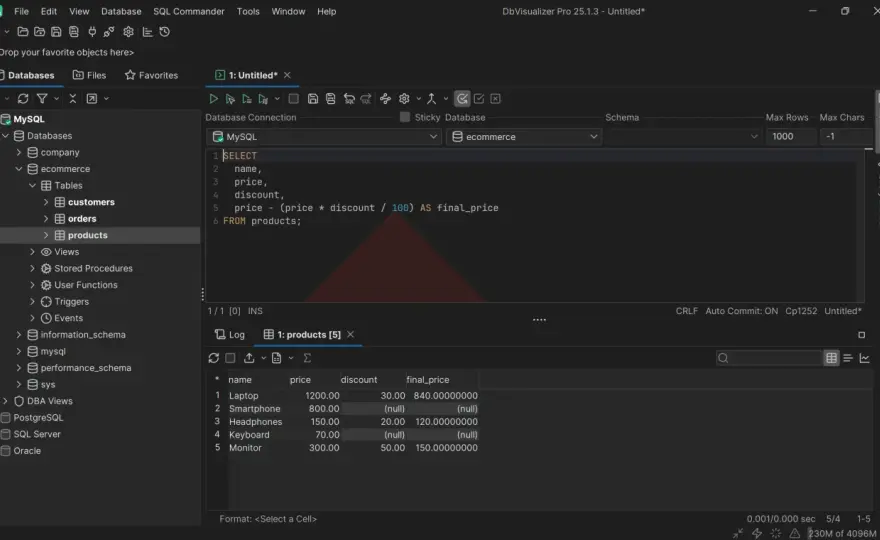Switch results to grid view
The image size is (880, 540).
click(x=831, y=358)
